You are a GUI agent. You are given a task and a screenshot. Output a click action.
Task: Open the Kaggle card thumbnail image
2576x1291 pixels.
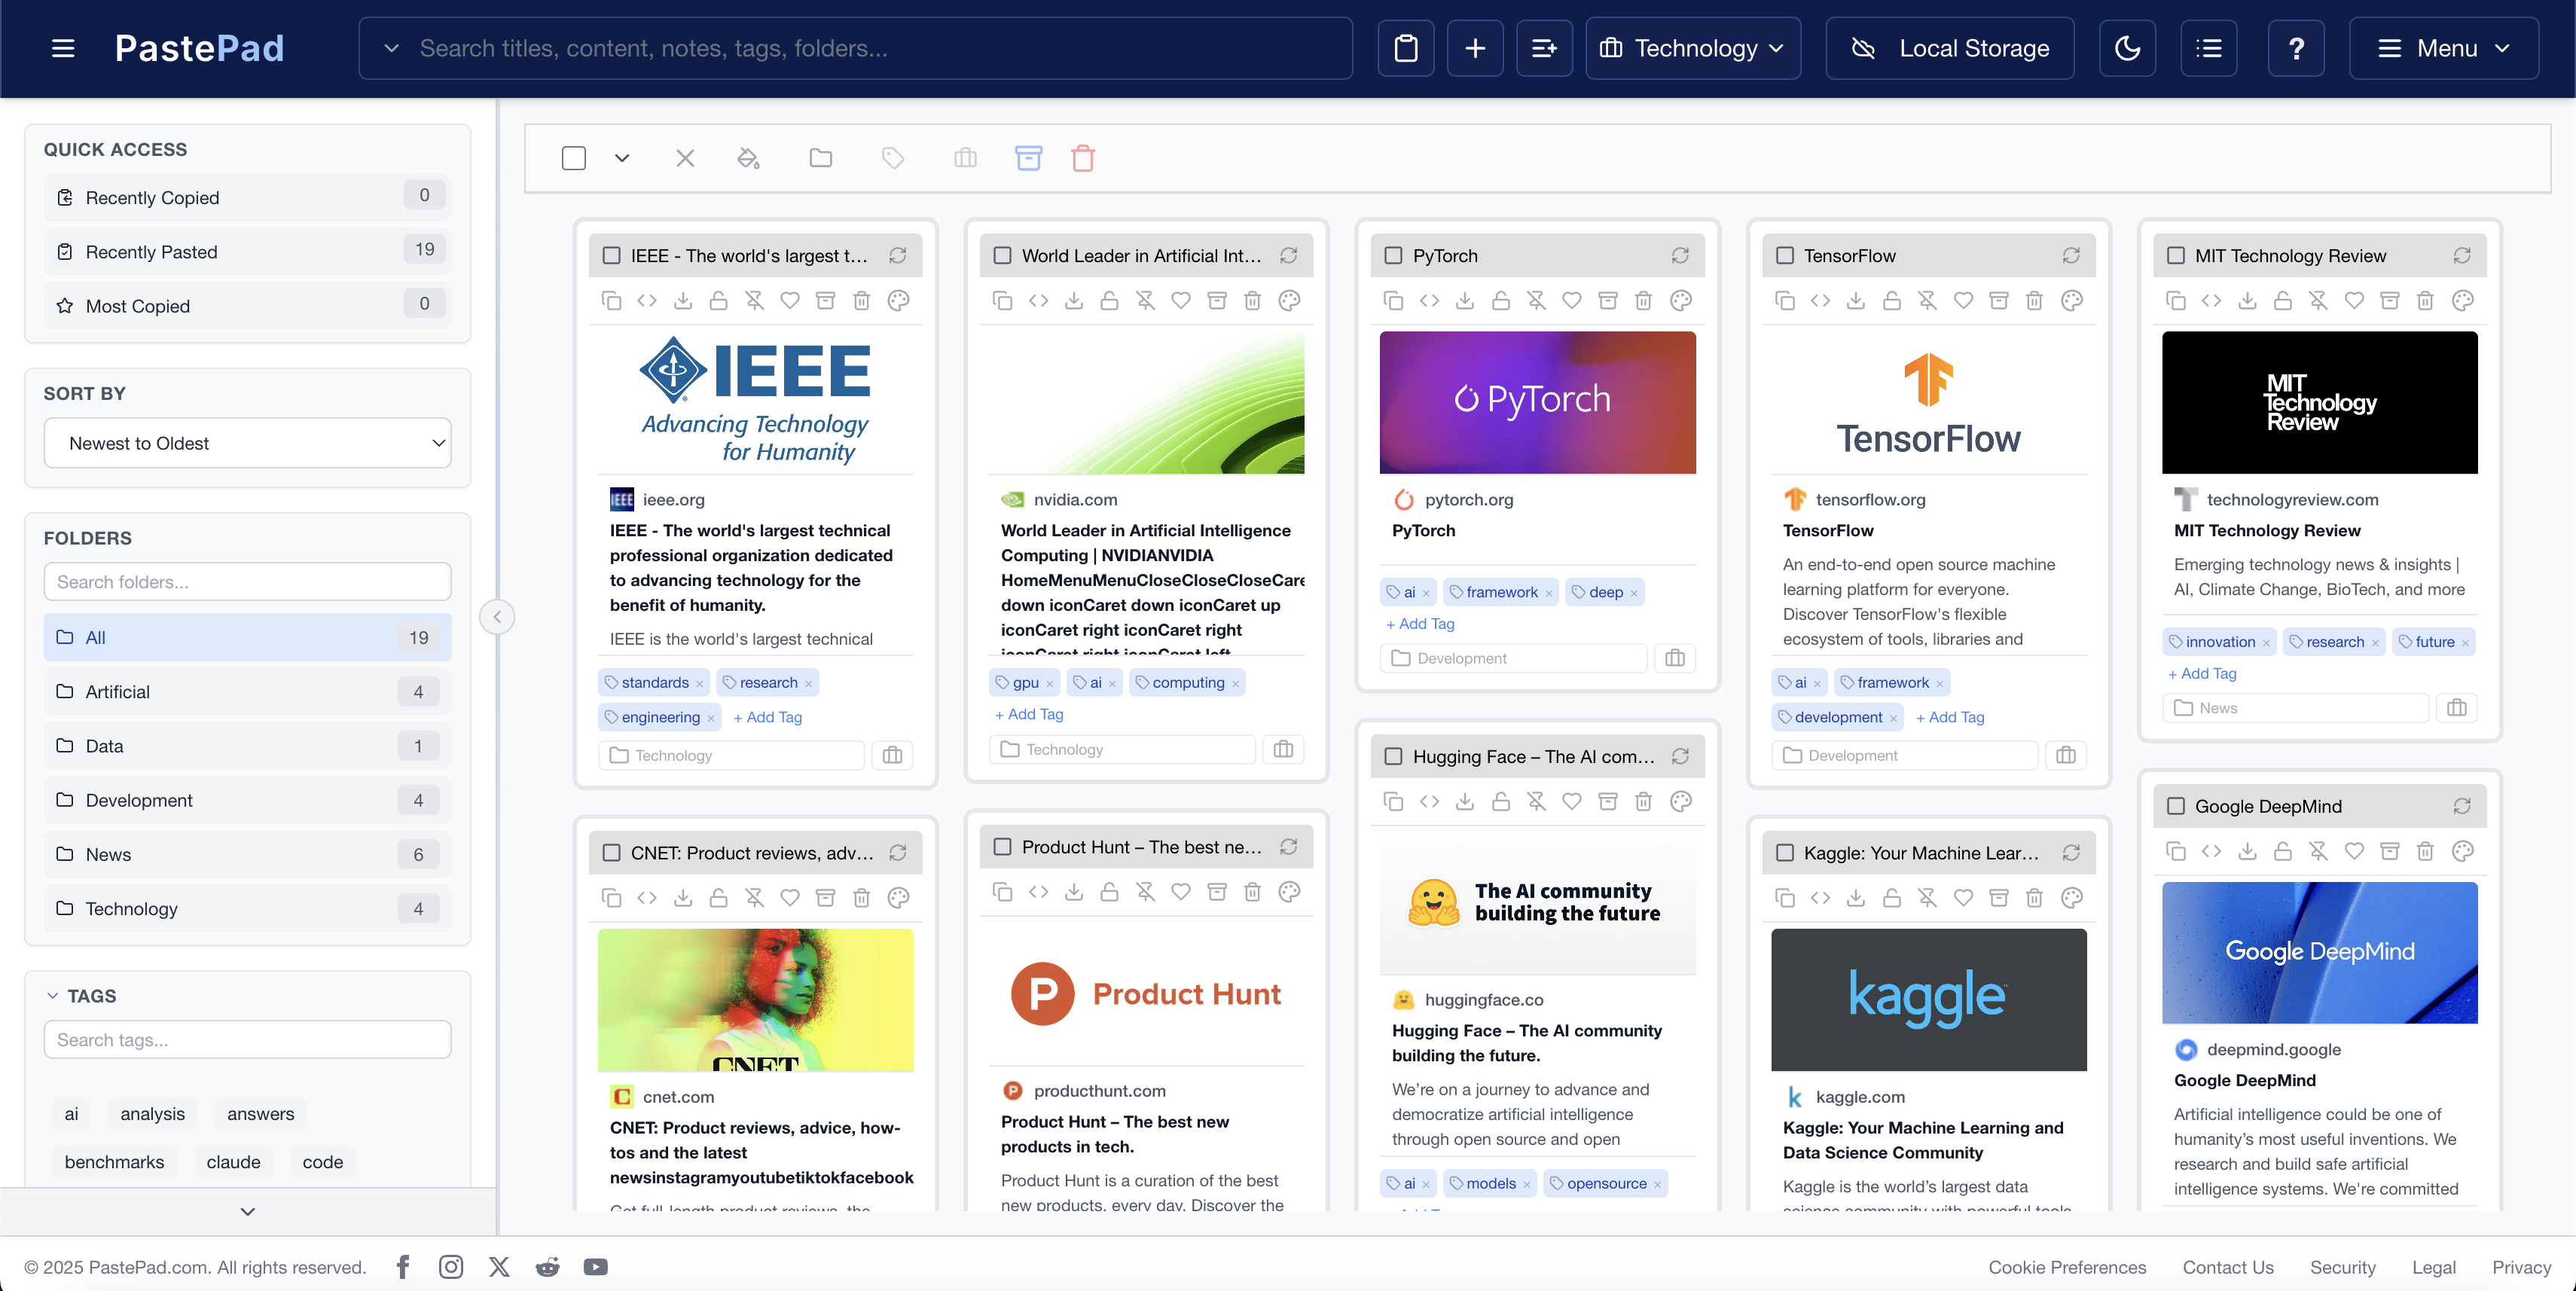click(1928, 1000)
